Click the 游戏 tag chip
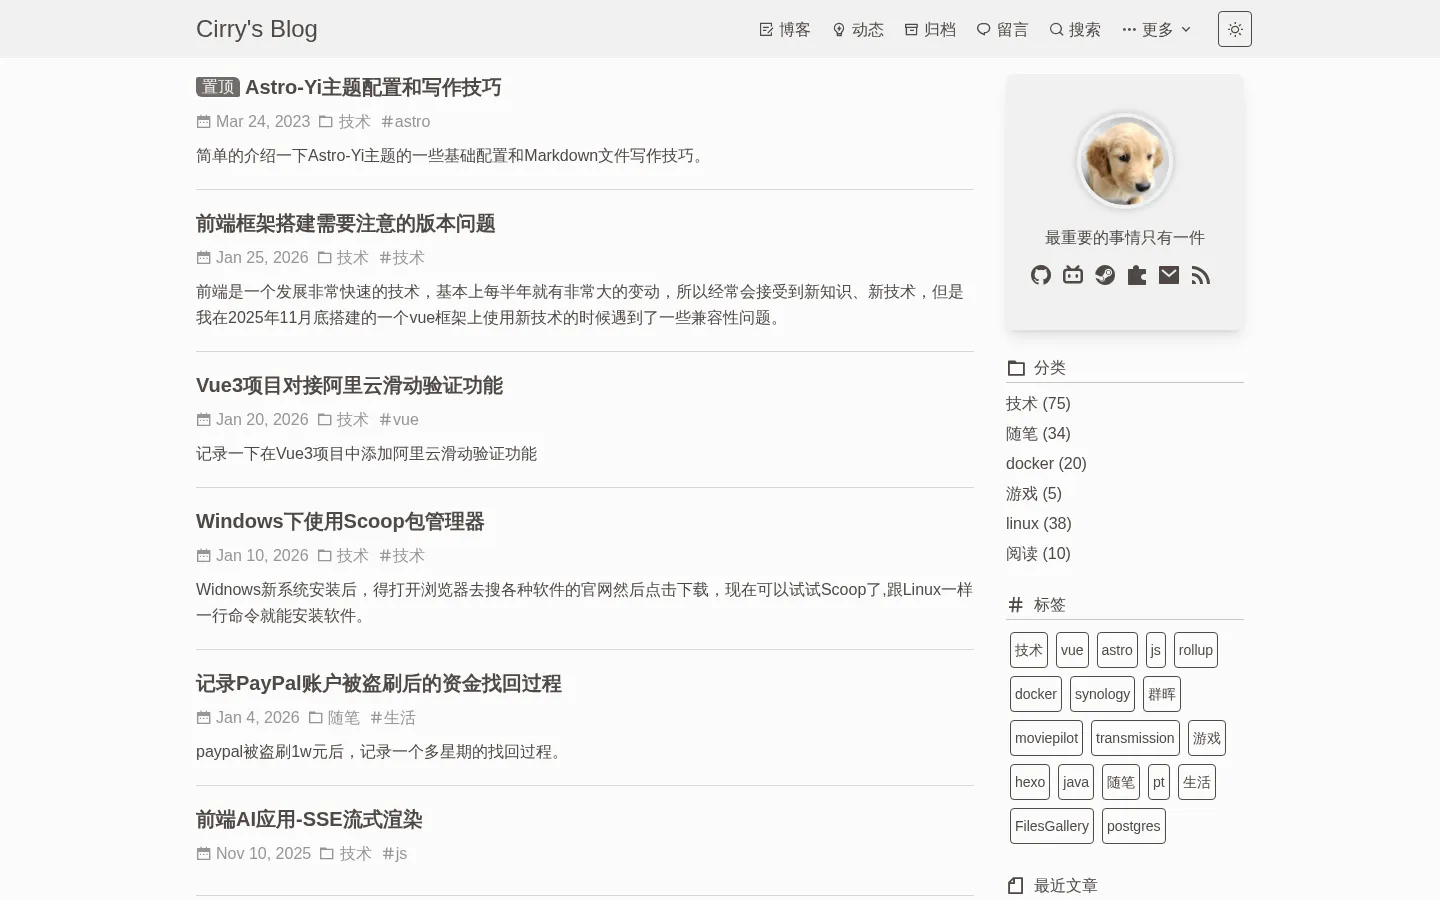 pyautogui.click(x=1207, y=738)
